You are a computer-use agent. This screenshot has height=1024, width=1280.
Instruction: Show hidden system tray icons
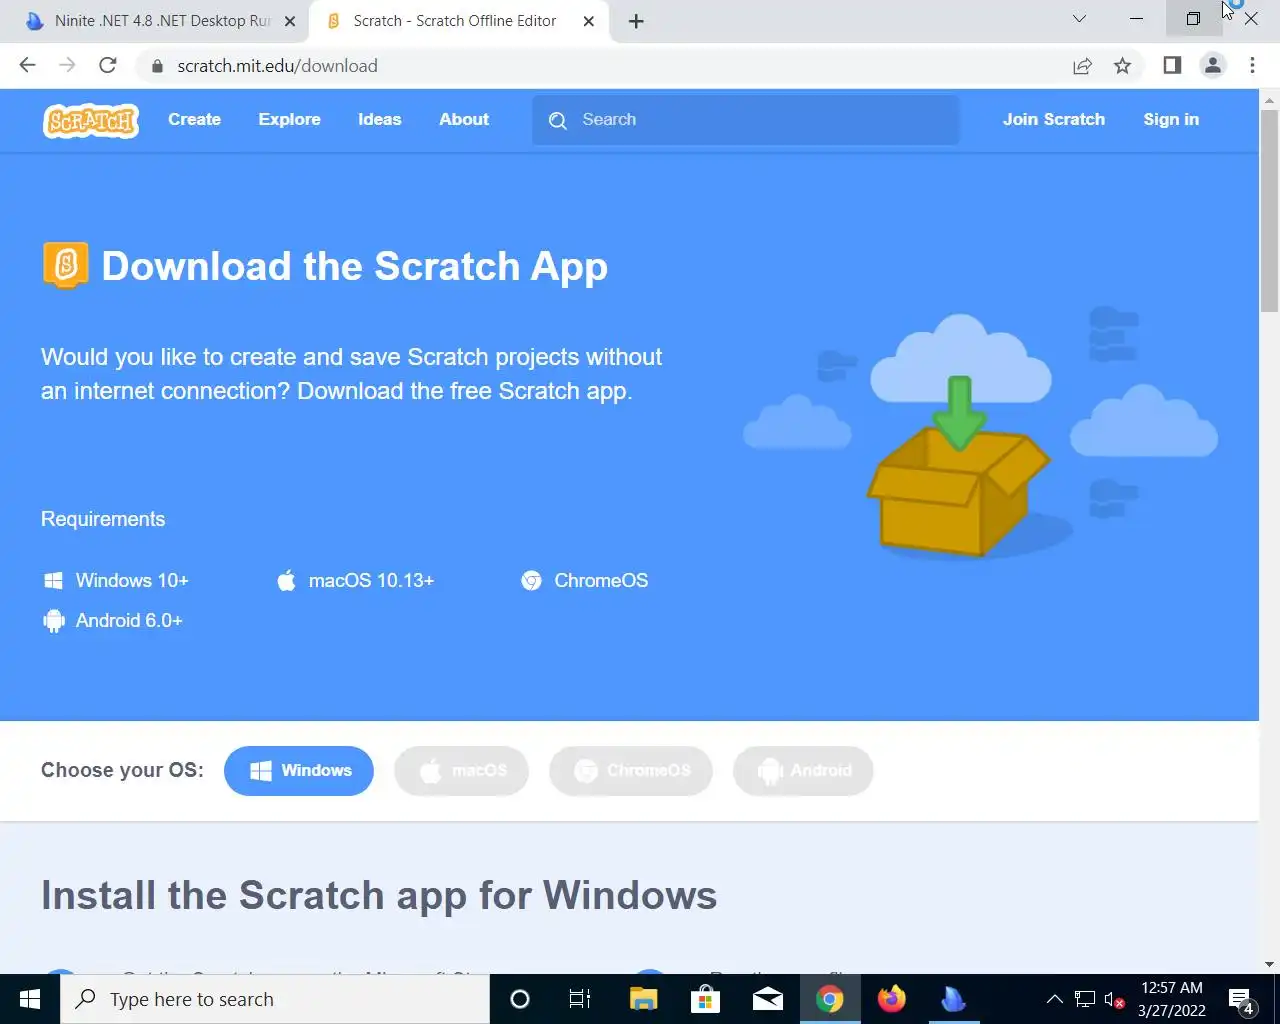click(x=1054, y=999)
